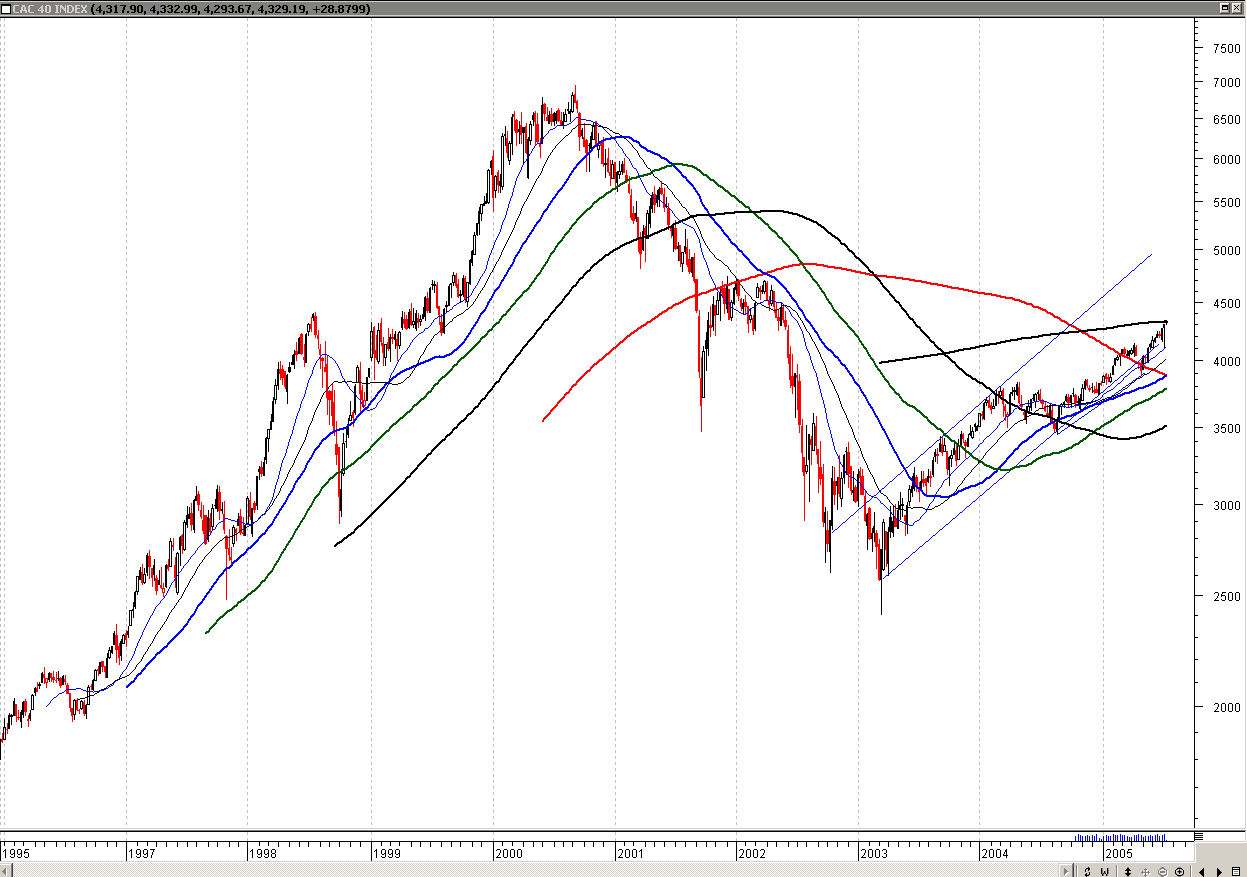Activate the vertical fit tool

[1128, 871]
